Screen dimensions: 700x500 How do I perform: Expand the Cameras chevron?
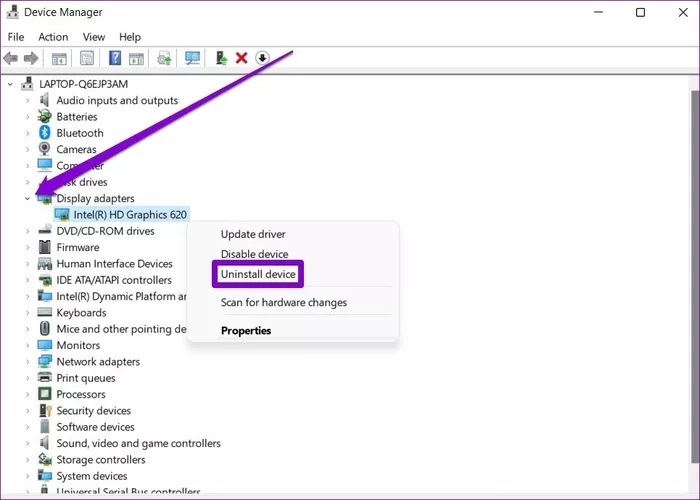(27, 150)
